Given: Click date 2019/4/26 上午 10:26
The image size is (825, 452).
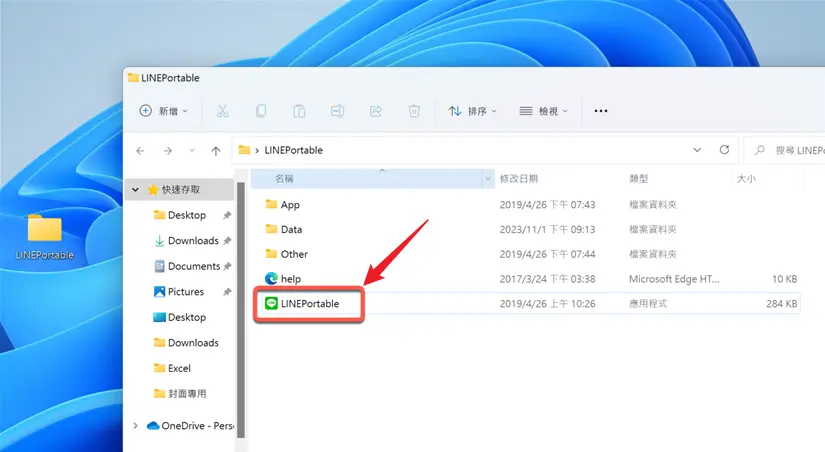Looking at the screenshot, I should (x=547, y=304).
